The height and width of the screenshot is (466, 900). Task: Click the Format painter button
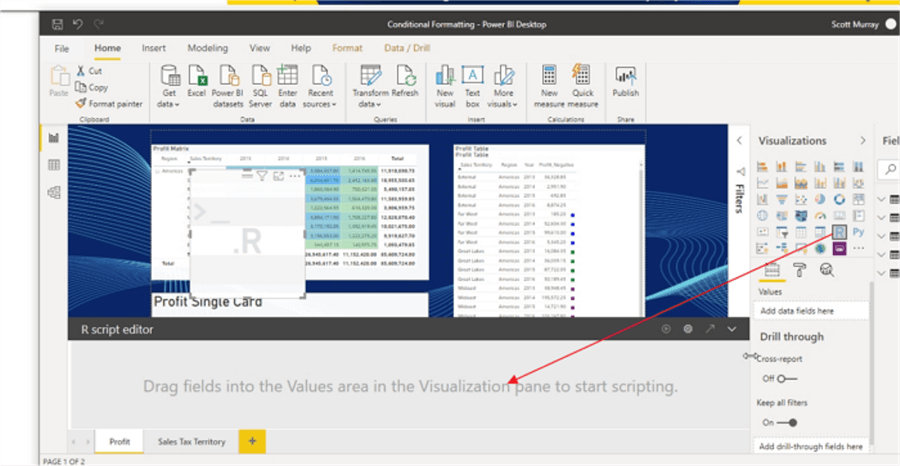point(108,103)
